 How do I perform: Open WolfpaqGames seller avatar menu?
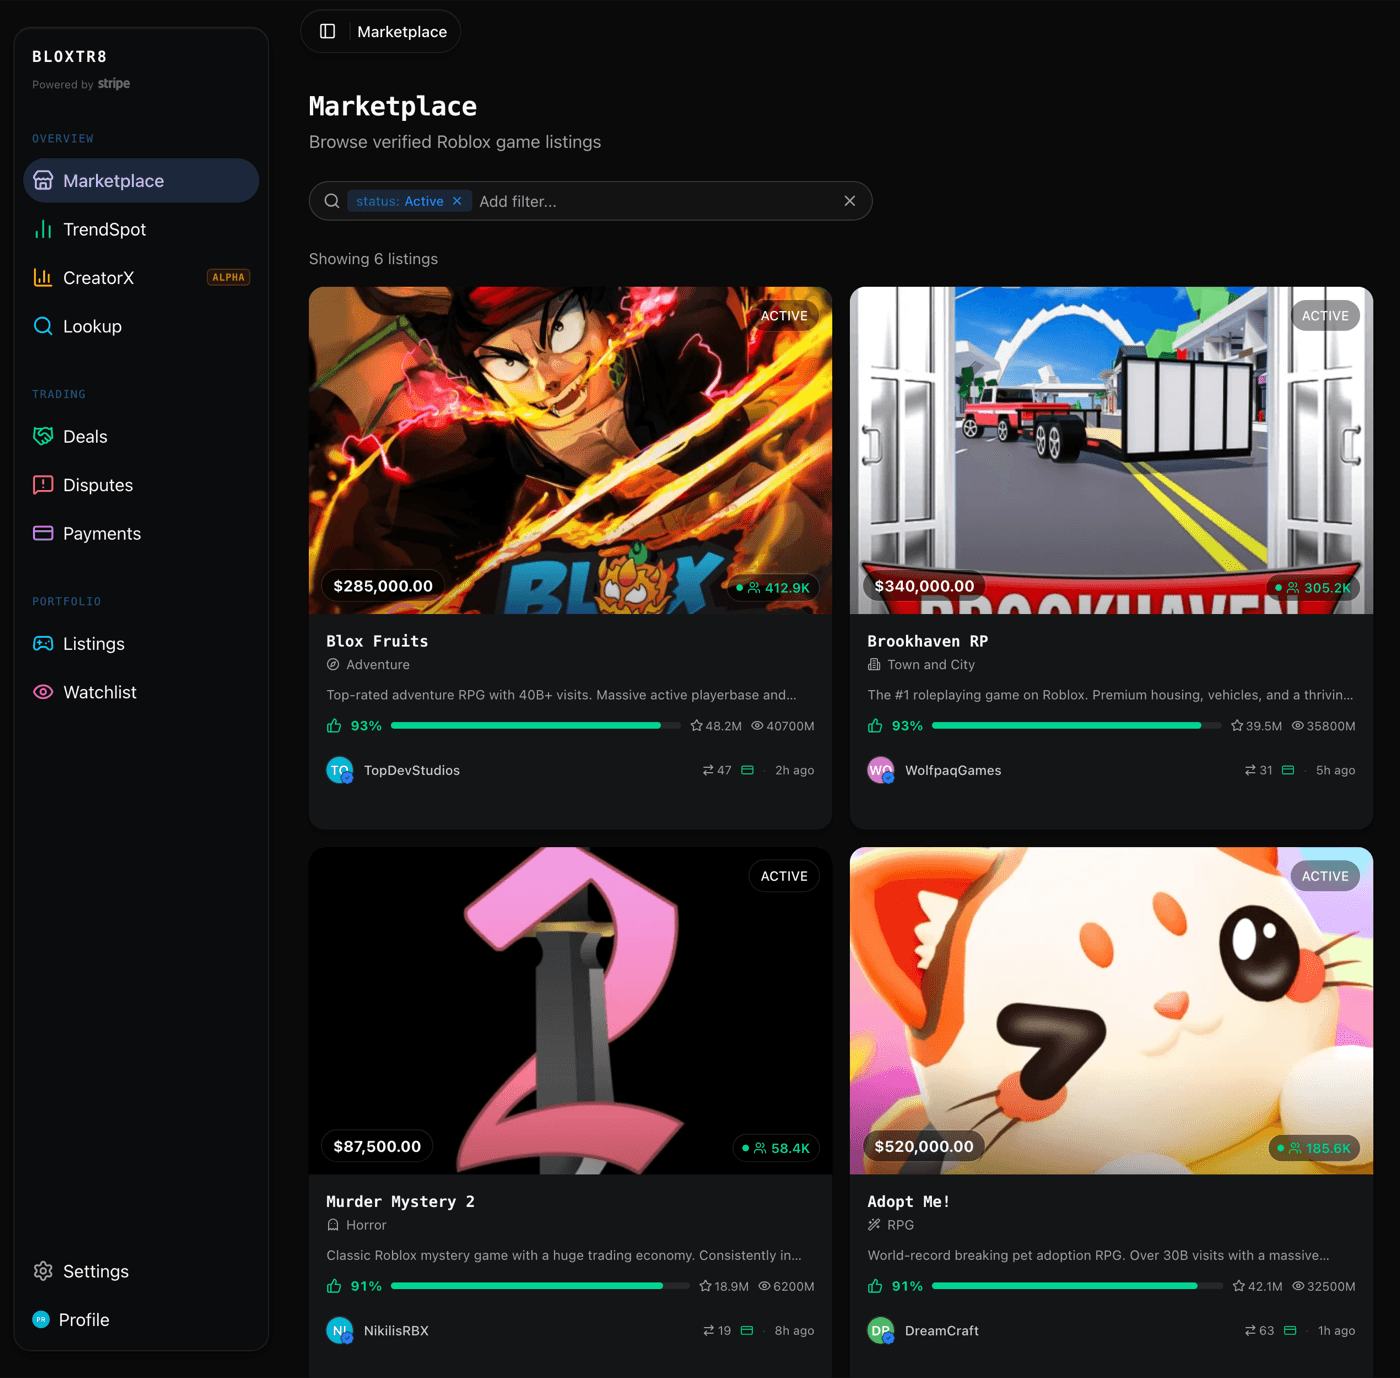[x=881, y=770]
